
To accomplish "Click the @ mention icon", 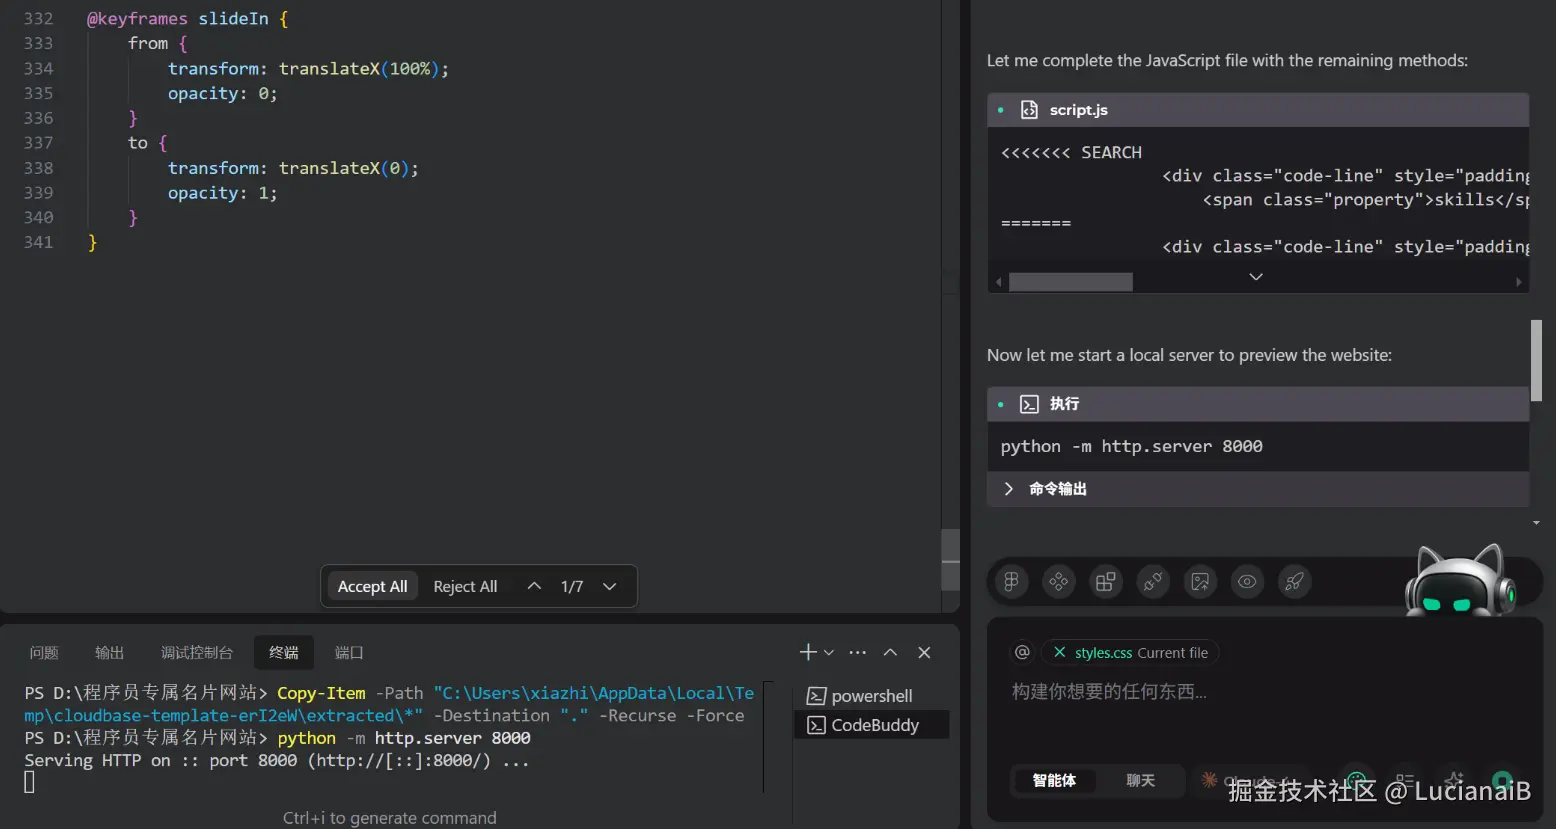I will pos(1022,652).
